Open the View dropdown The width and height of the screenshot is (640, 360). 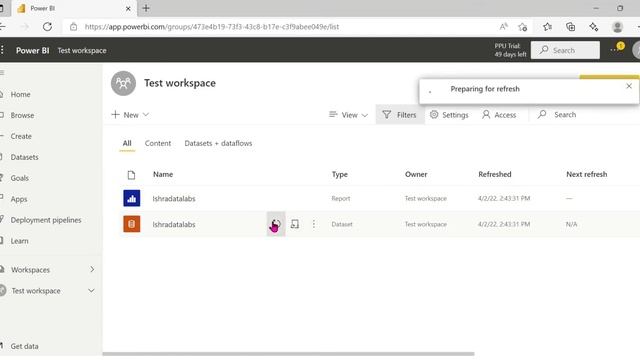(x=348, y=115)
